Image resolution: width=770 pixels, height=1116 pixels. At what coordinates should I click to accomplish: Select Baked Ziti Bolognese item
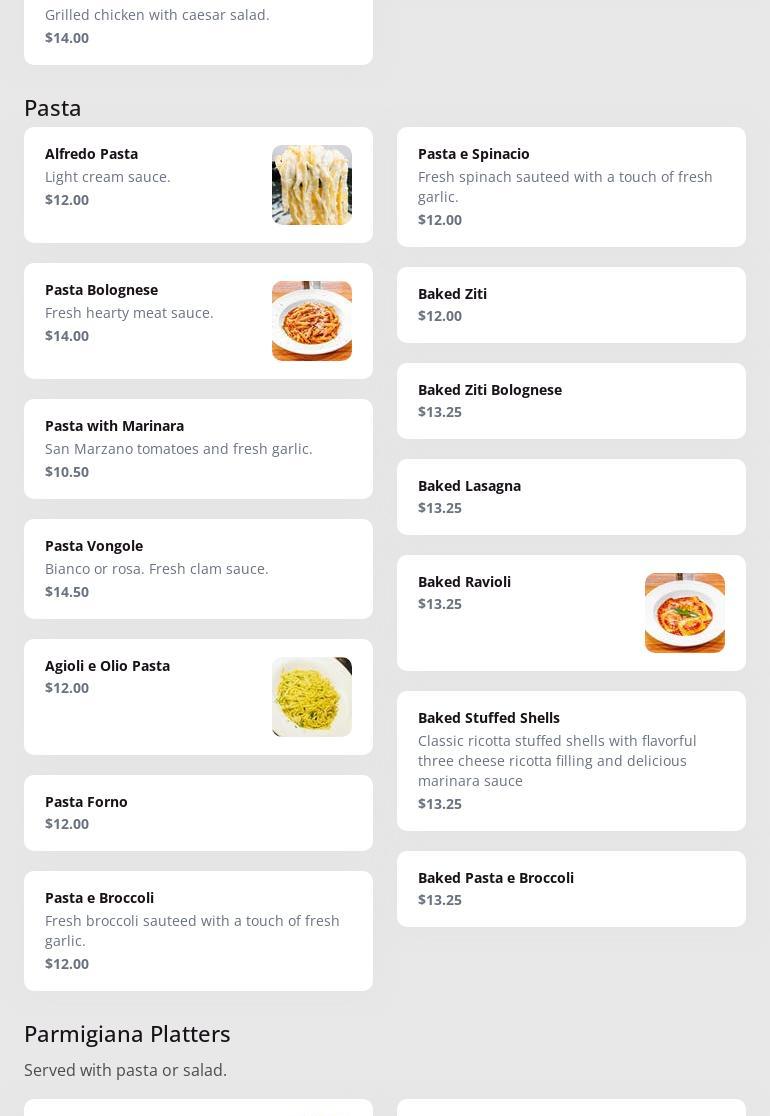tap(490, 390)
